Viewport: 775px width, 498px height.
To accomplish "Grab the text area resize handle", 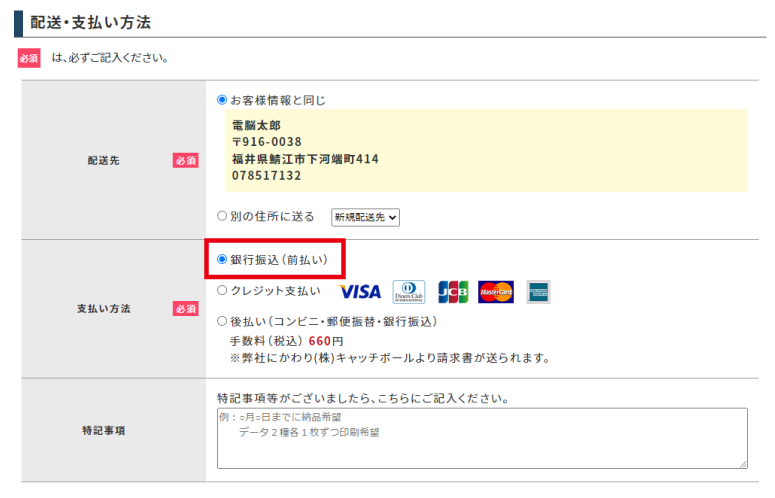I will (x=742, y=464).
